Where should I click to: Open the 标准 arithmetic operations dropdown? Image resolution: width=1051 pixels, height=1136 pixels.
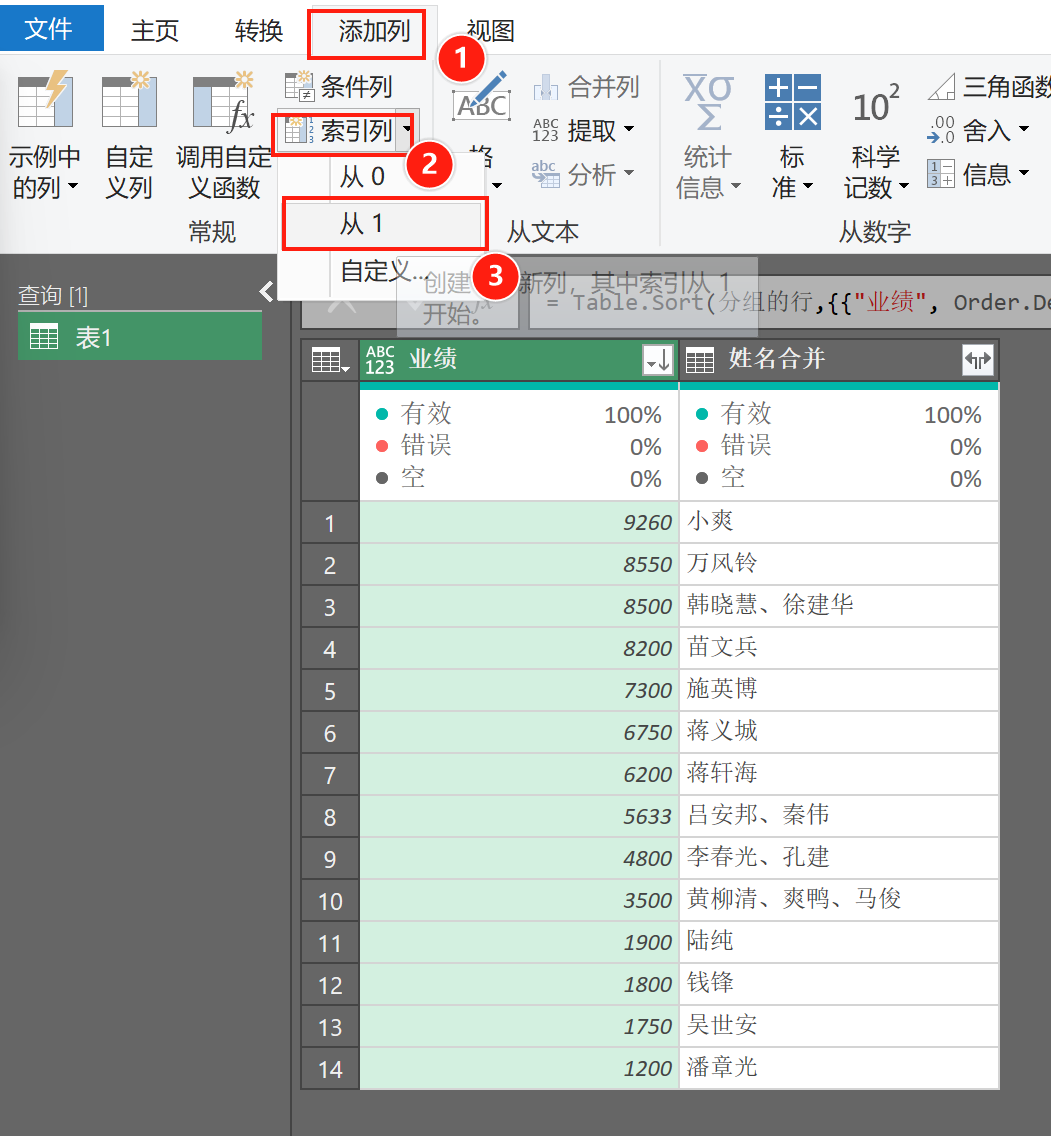coord(792,137)
